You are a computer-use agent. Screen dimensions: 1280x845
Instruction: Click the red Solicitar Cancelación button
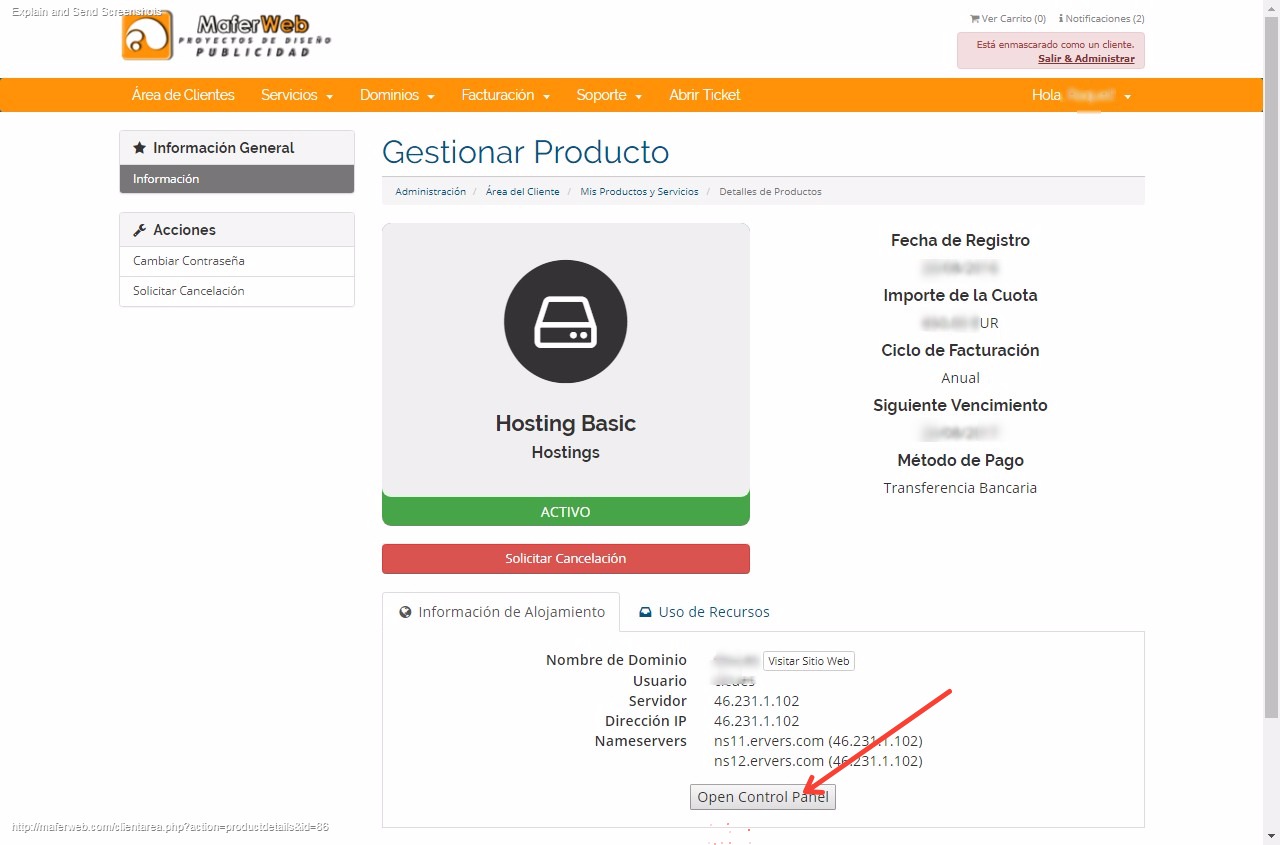pos(565,559)
